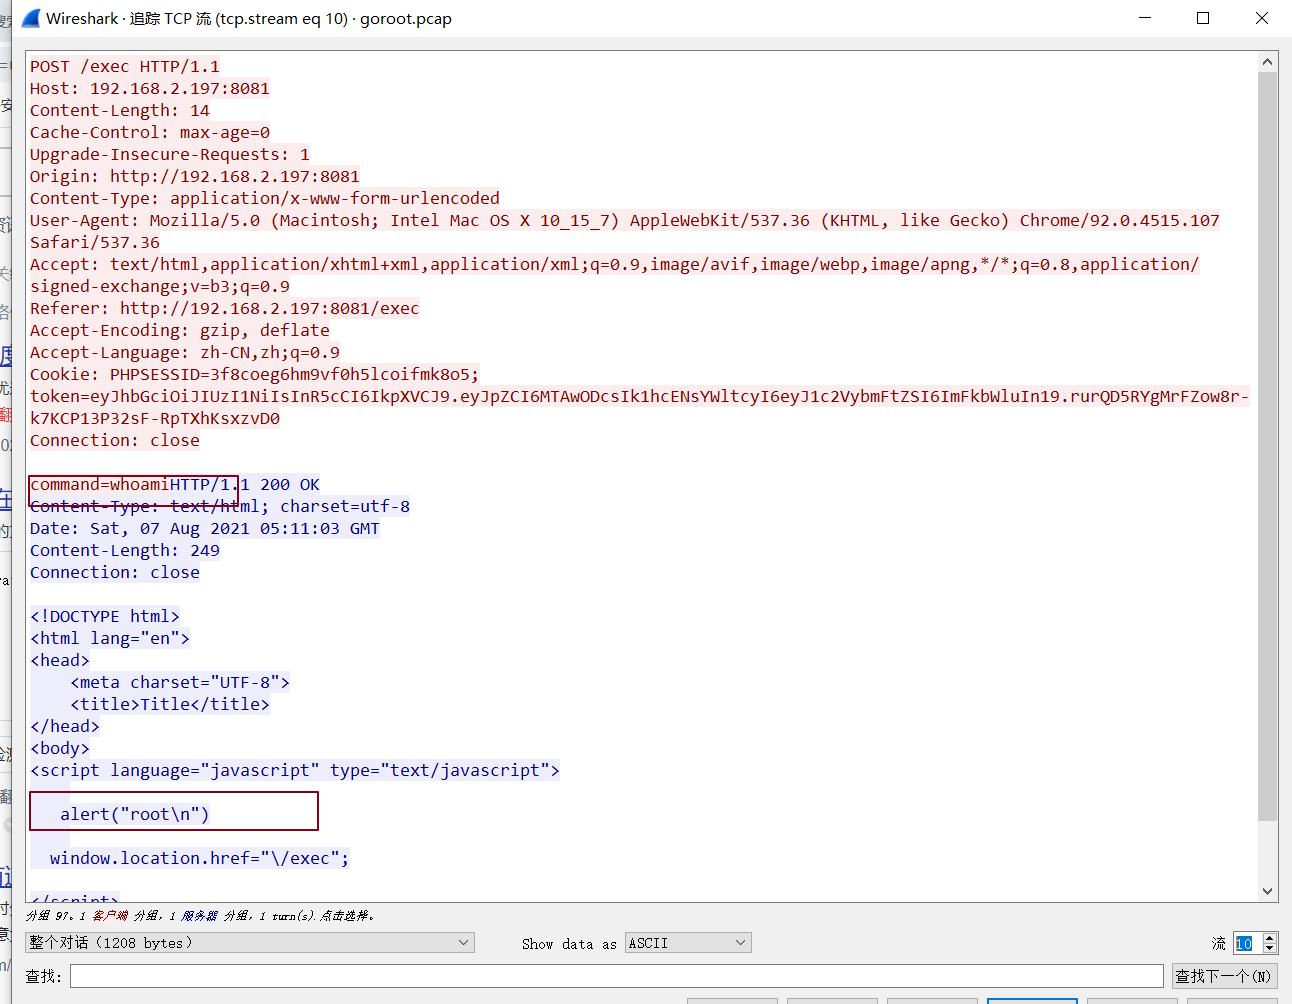
Task: Click the '<meta charset="UTF-8">' line
Action: pyautogui.click(x=180, y=683)
